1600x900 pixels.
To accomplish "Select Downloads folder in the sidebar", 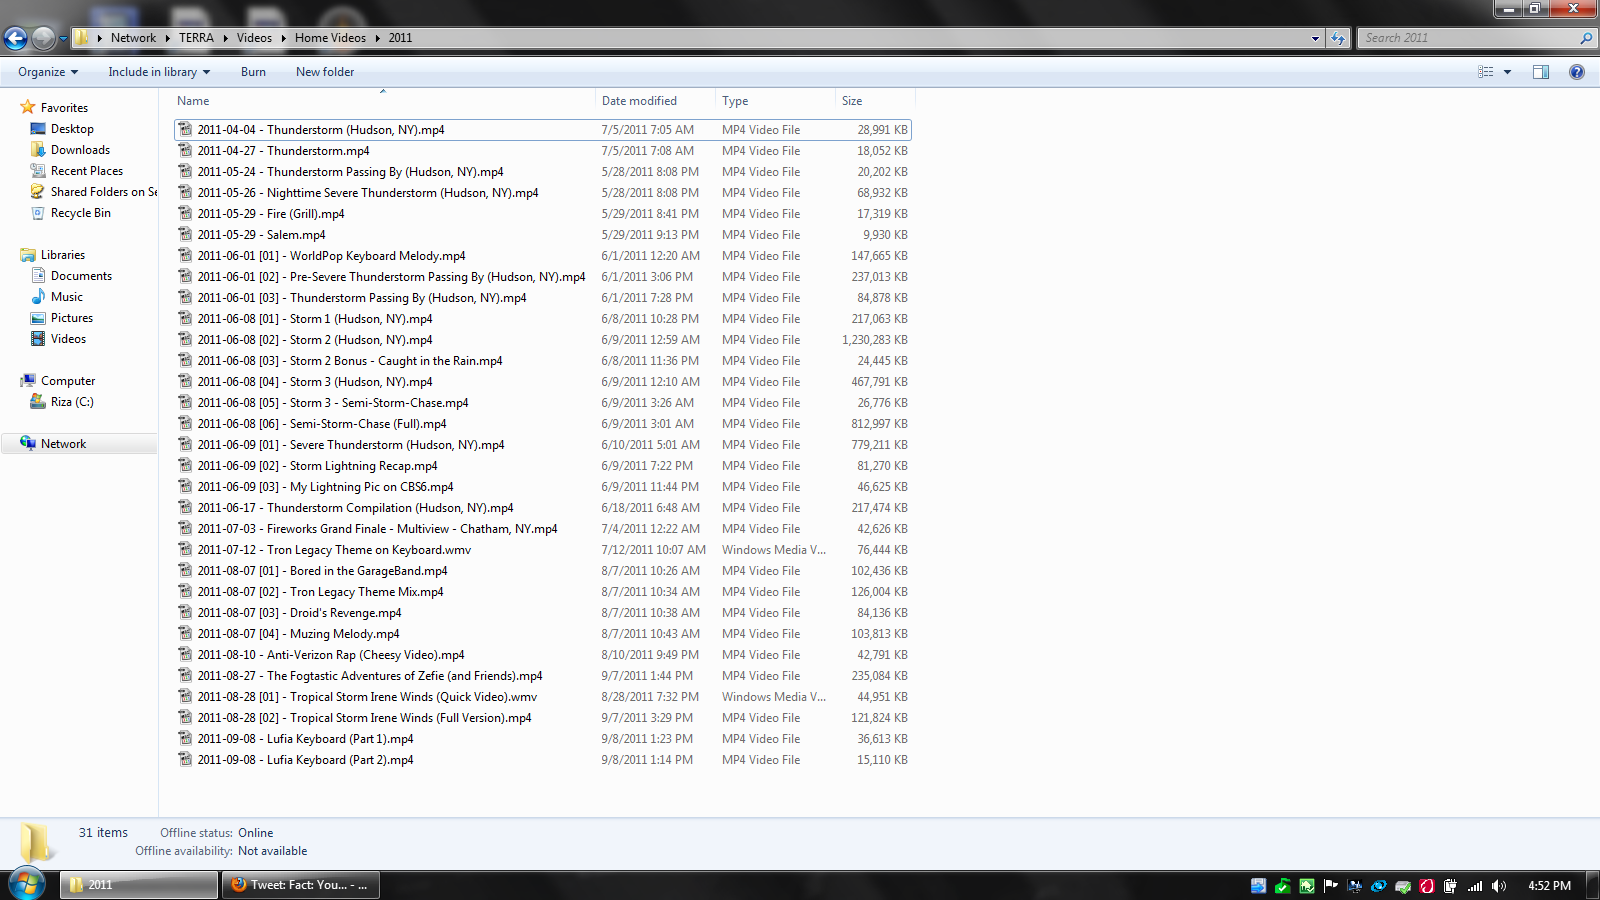I will (80, 150).
